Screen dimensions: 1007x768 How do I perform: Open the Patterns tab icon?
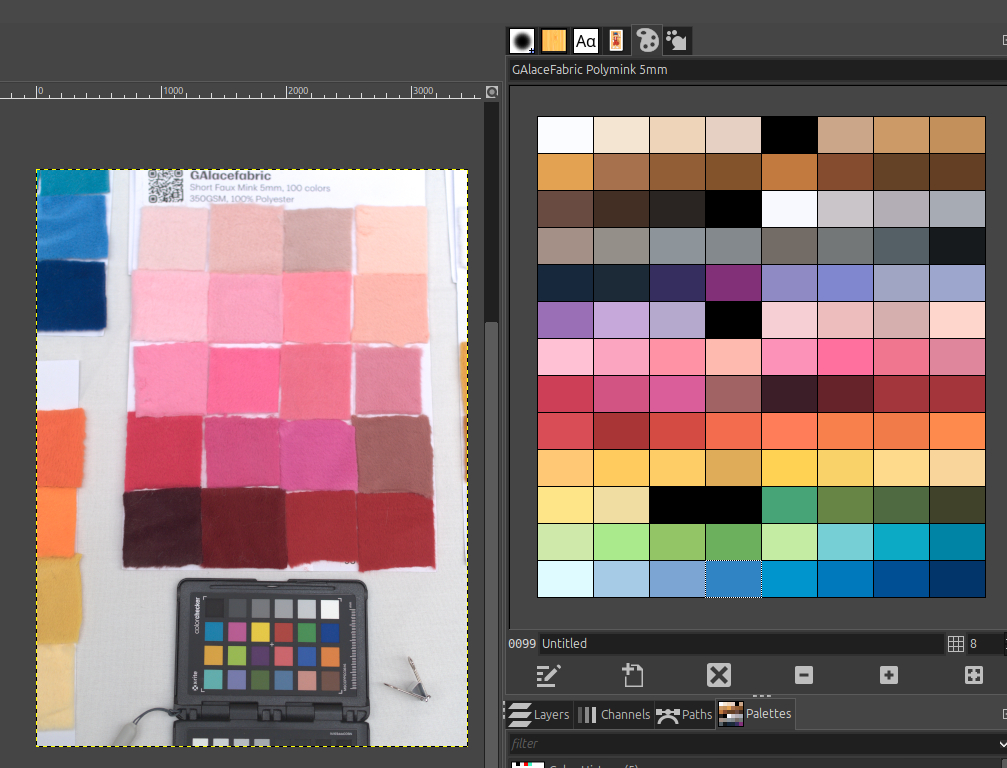554,40
